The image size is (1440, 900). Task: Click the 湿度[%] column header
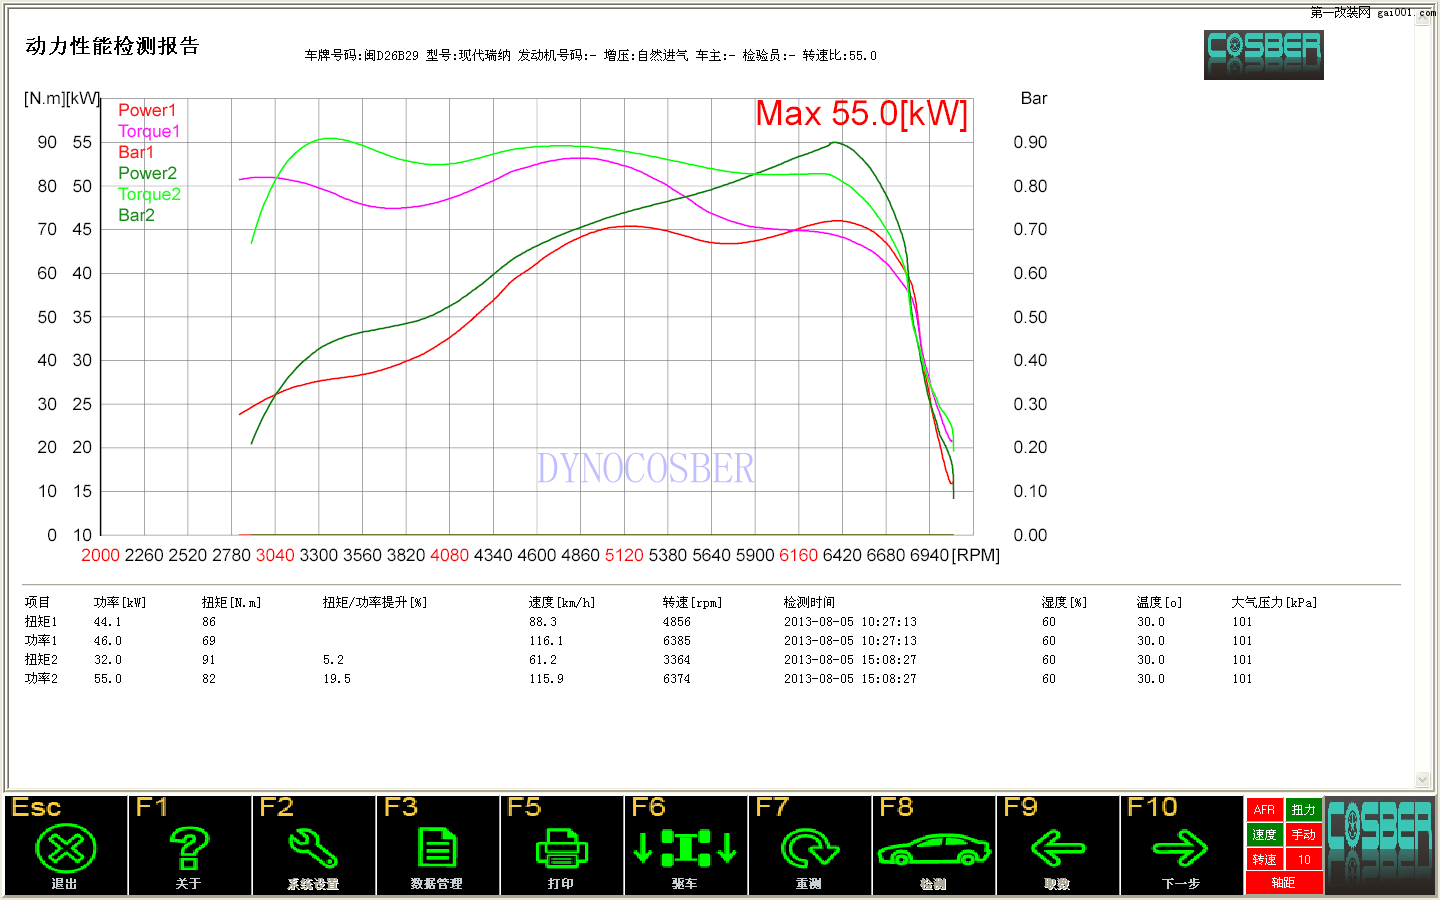click(x=1064, y=603)
